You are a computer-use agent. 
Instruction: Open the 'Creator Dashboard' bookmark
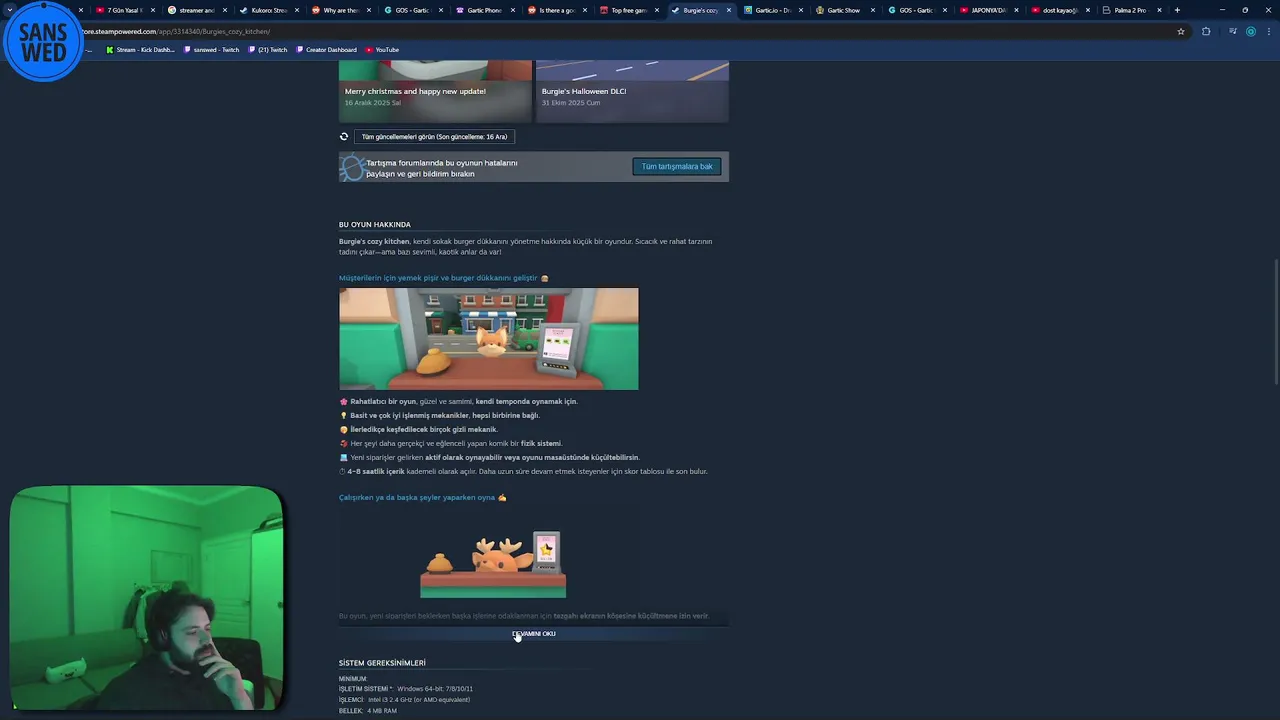(326, 49)
